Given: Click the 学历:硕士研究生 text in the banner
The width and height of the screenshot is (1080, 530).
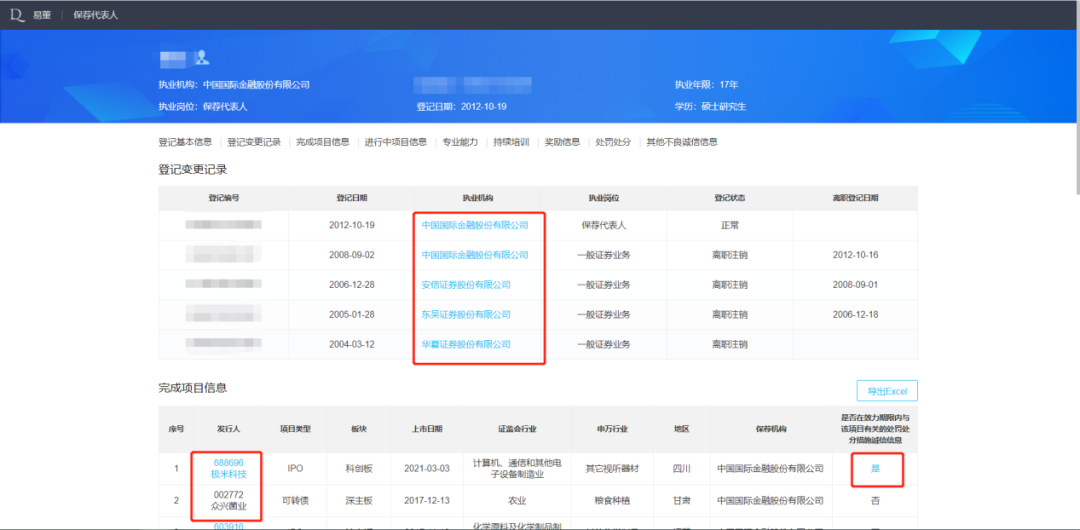Looking at the screenshot, I should 711,107.
